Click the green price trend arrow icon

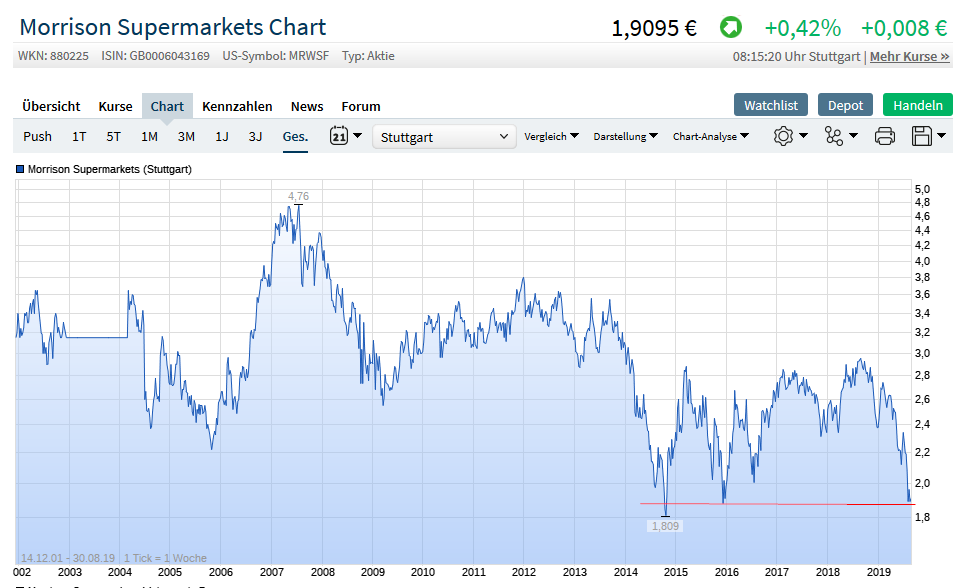[730, 28]
